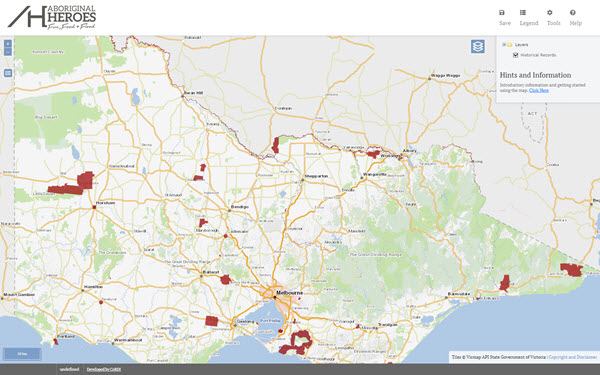Image resolution: width=600 pixels, height=375 pixels.
Task: Zoom in with the plus button
Action: click(8, 44)
